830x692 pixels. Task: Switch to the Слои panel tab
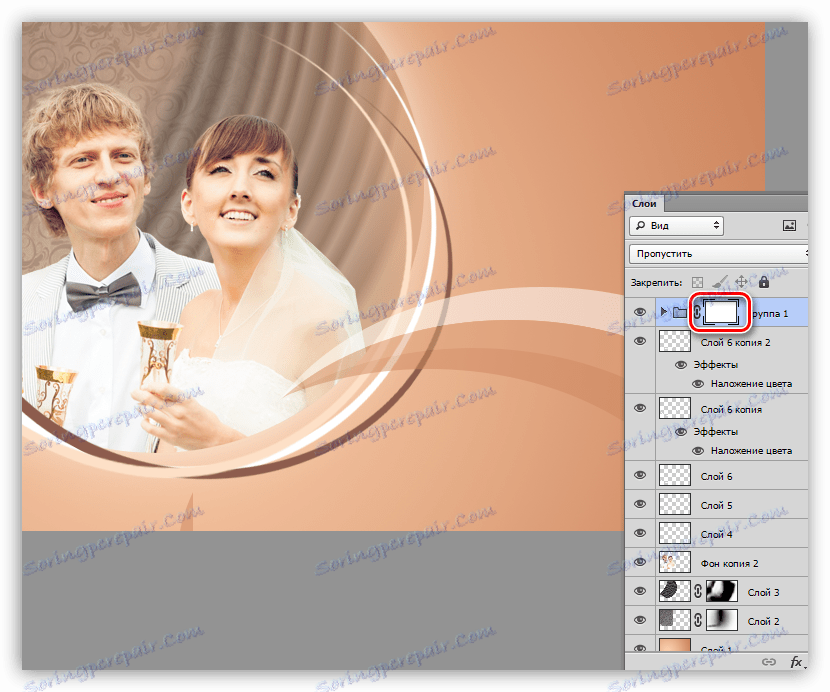click(644, 203)
